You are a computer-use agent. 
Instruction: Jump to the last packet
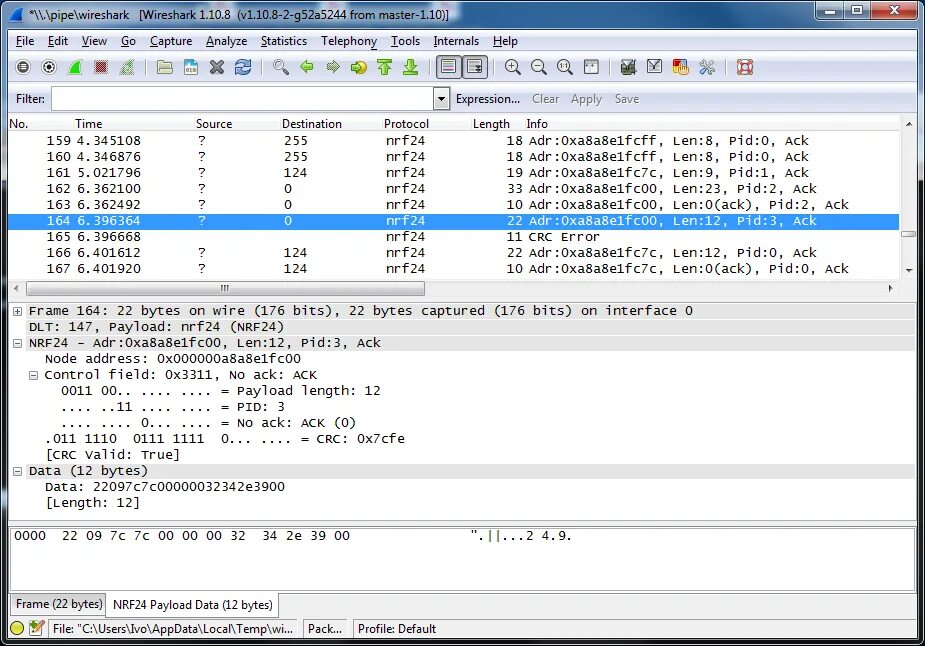pyautogui.click(x=411, y=67)
